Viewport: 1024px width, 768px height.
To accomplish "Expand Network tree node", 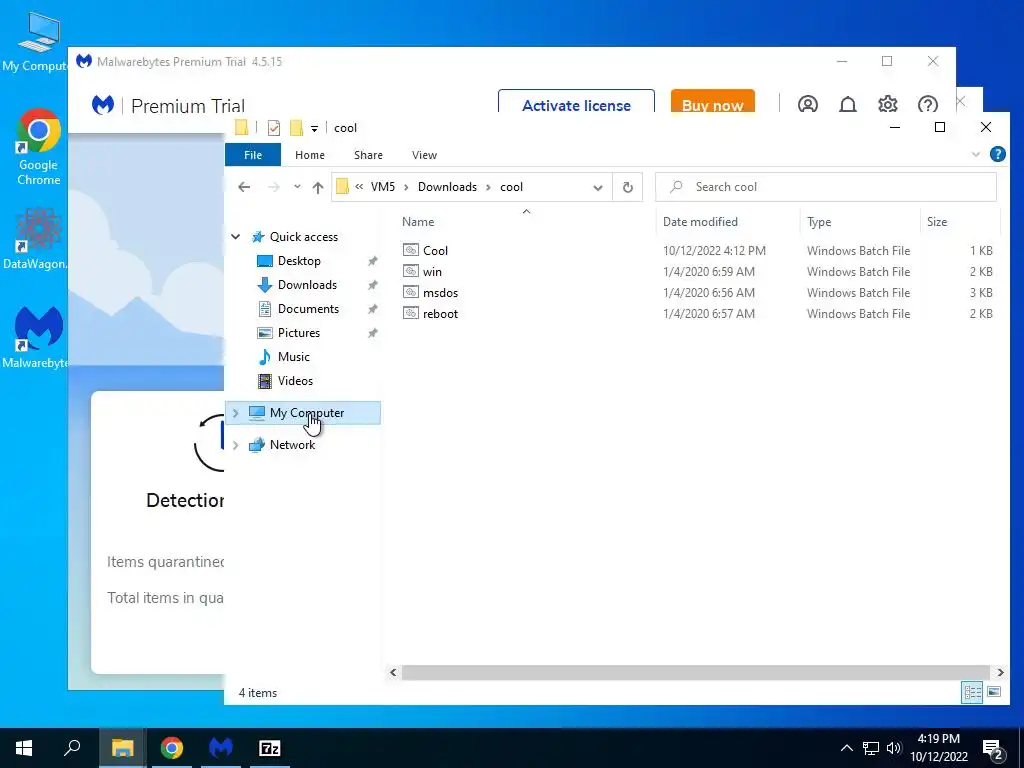I will [236, 445].
